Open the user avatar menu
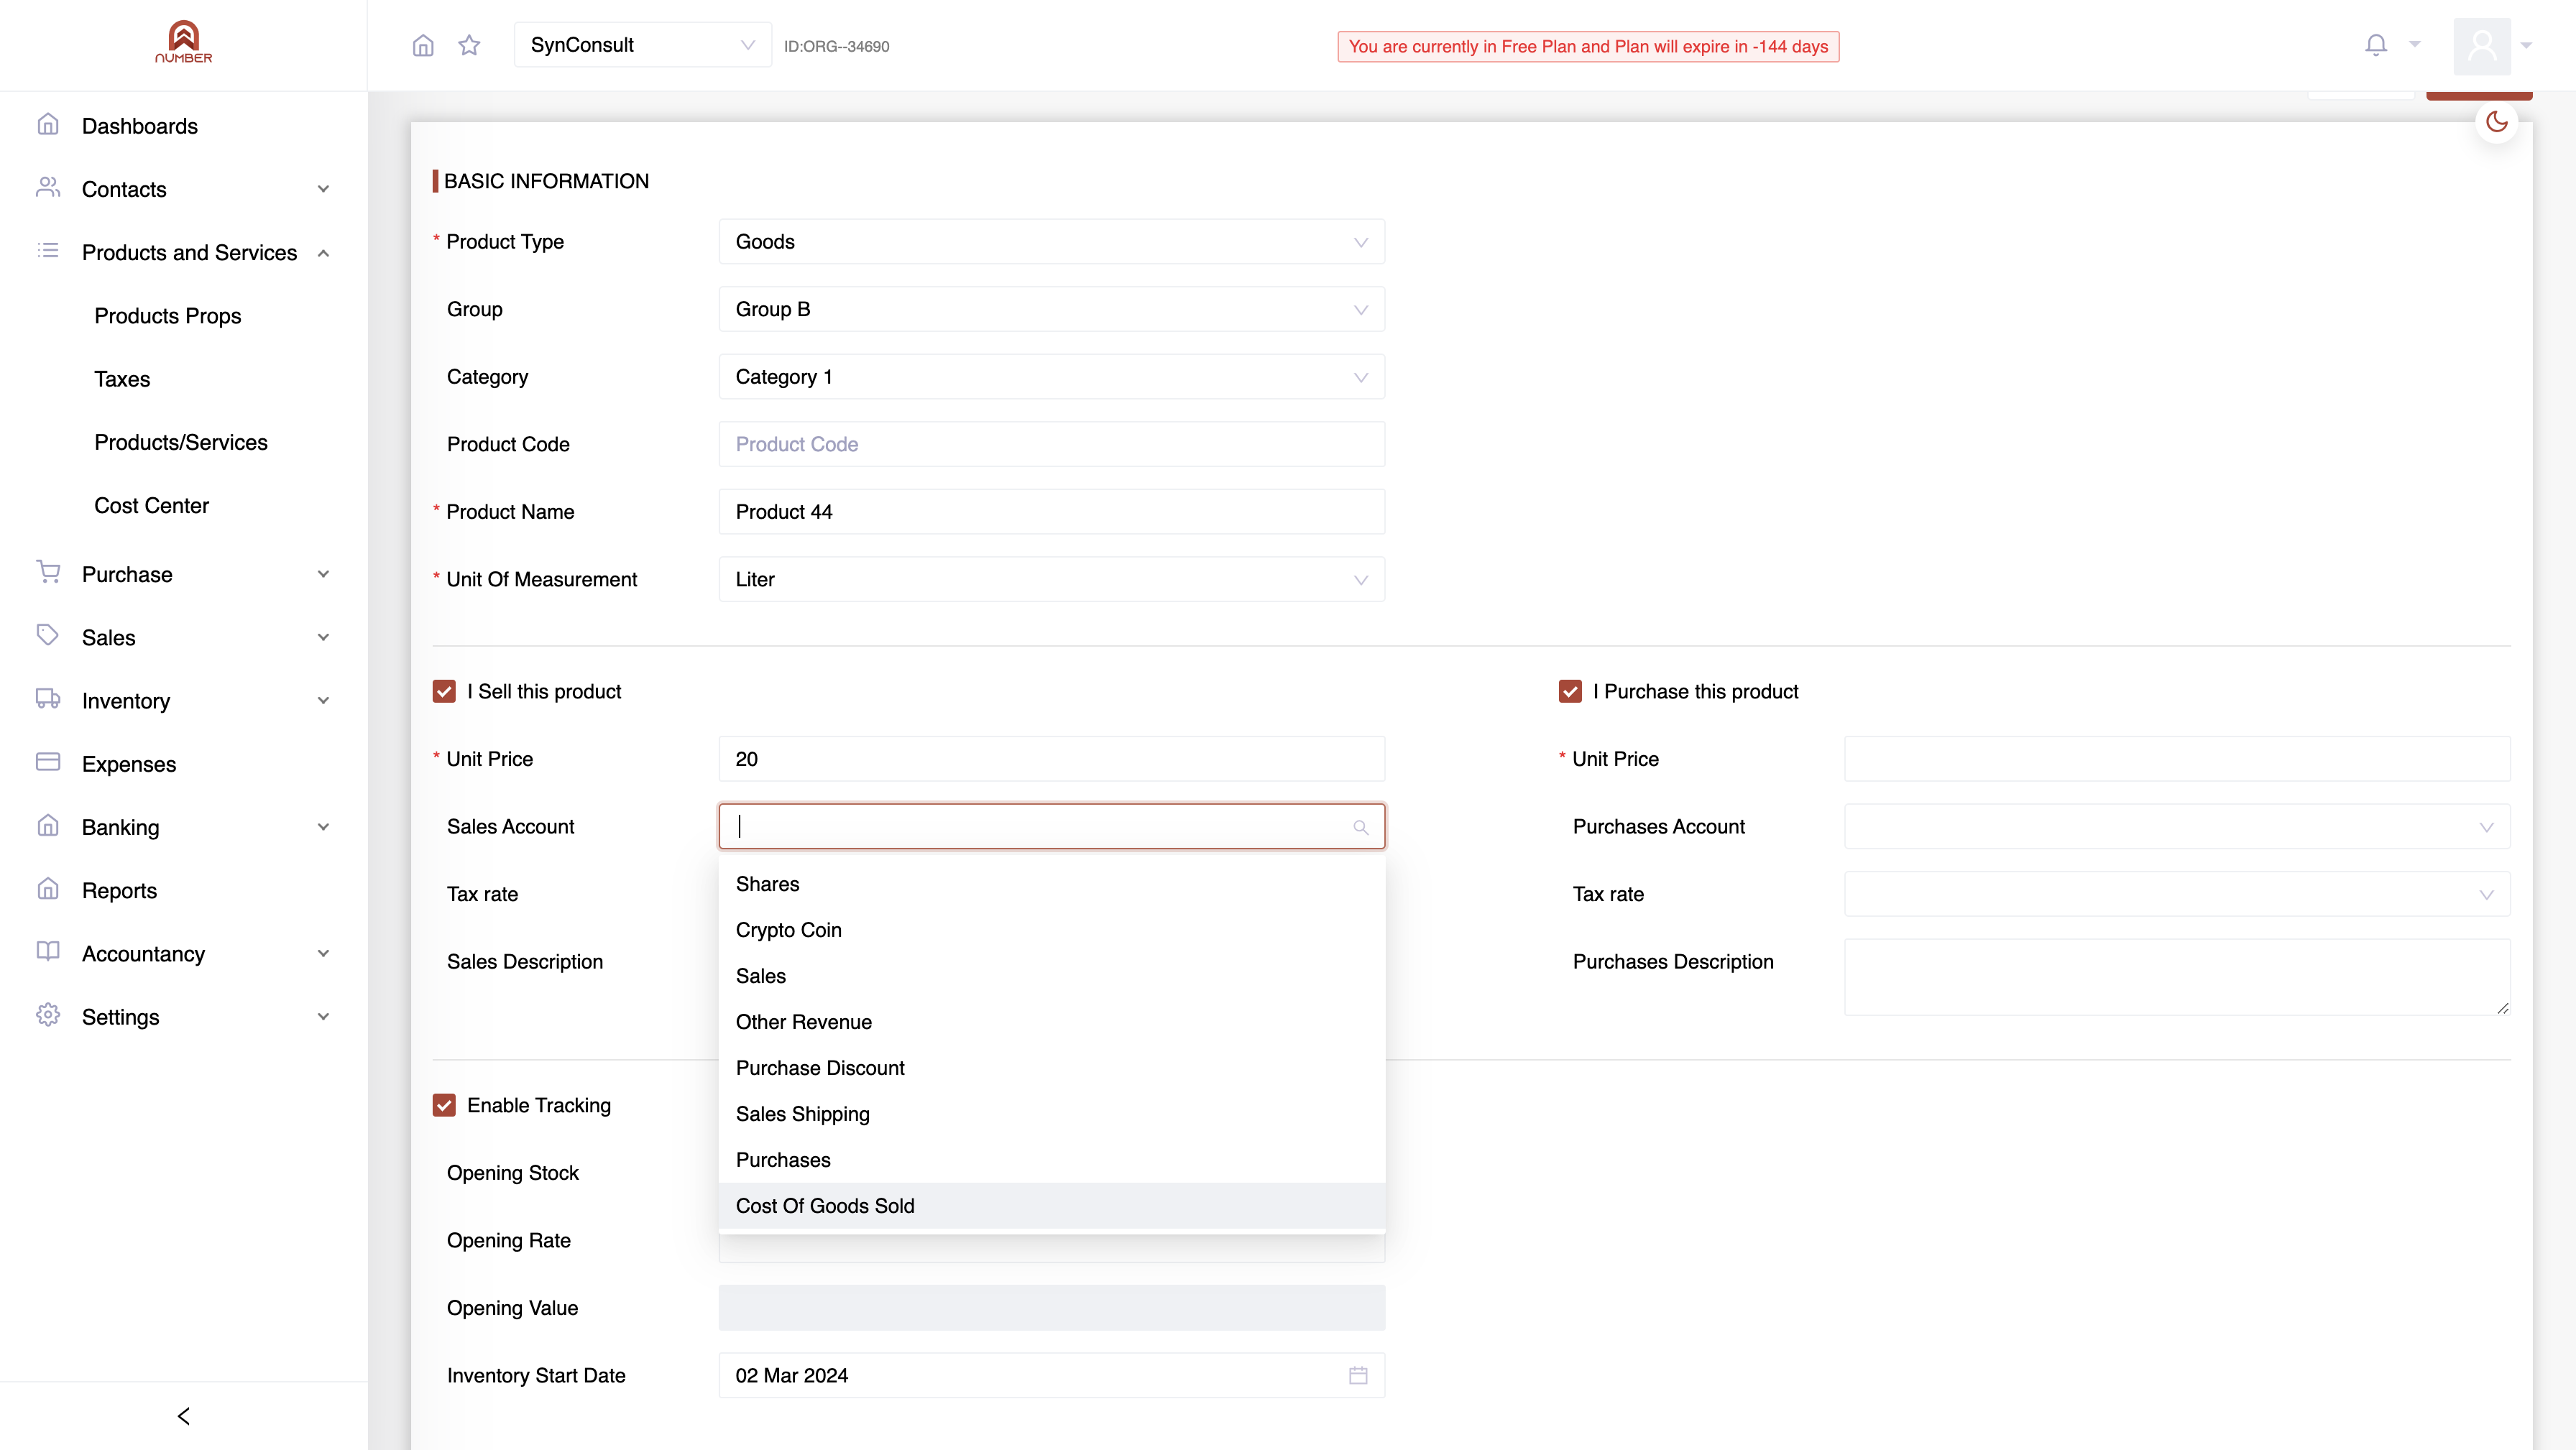 point(2482,45)
